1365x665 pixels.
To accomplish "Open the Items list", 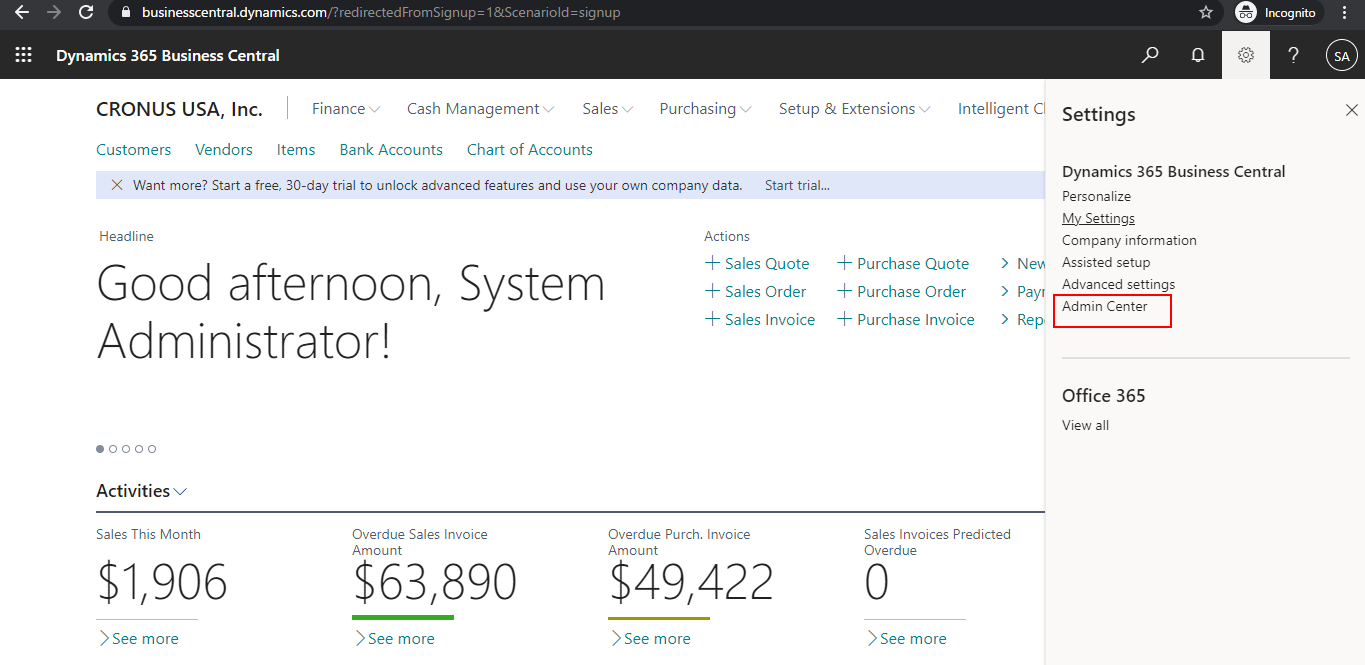I will 296,150.
